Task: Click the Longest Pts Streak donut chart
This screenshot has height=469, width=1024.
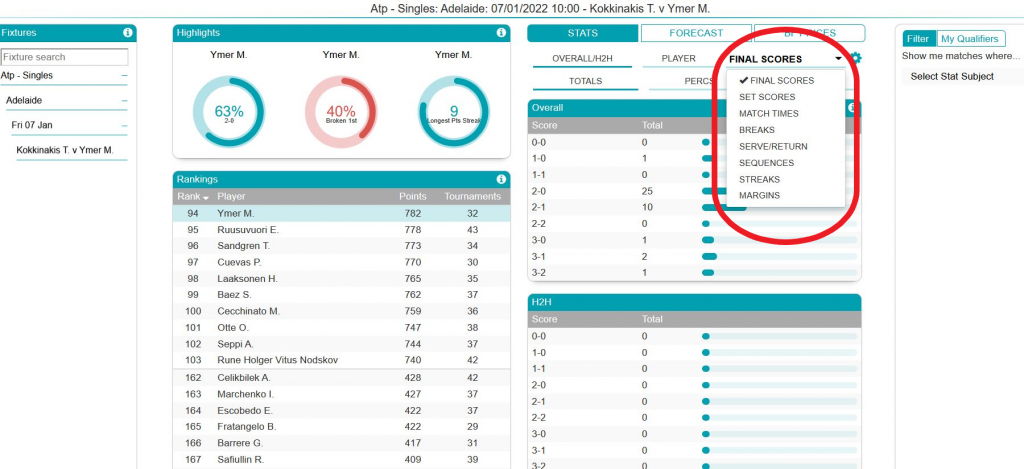Action: tap(454, 111)
